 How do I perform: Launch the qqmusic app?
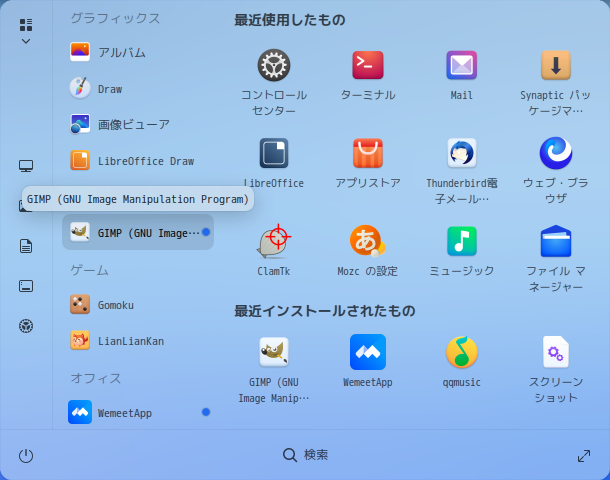(x=461, y=352)
